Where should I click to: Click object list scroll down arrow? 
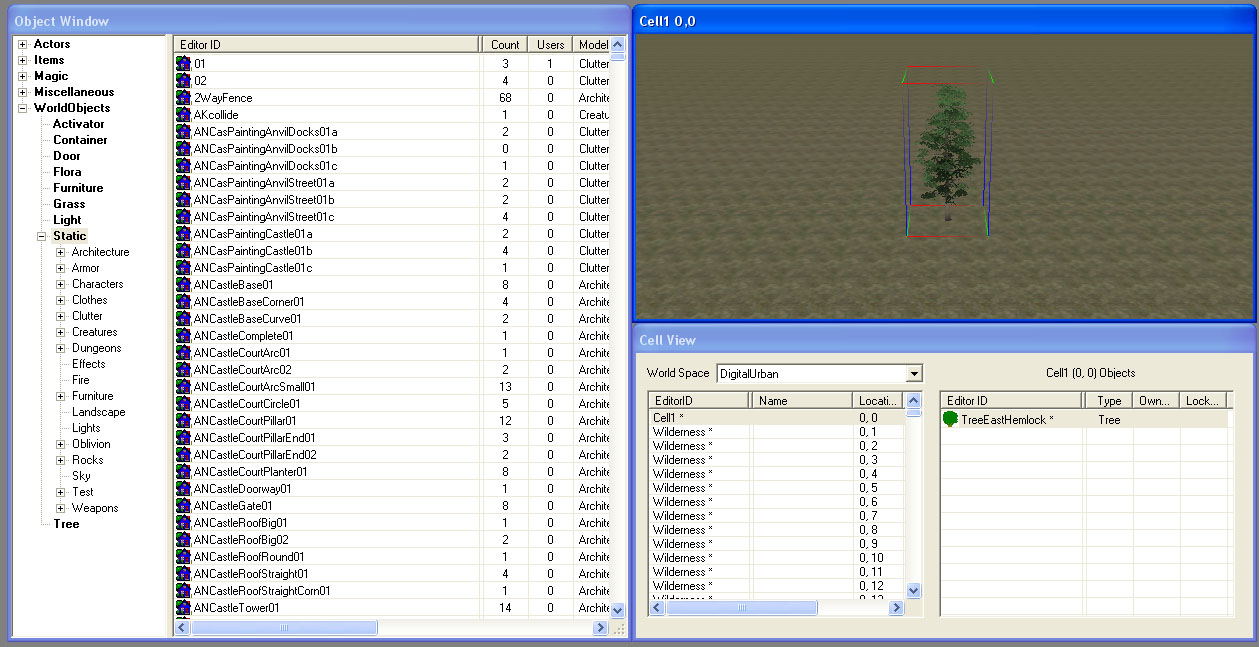[617, 609]
